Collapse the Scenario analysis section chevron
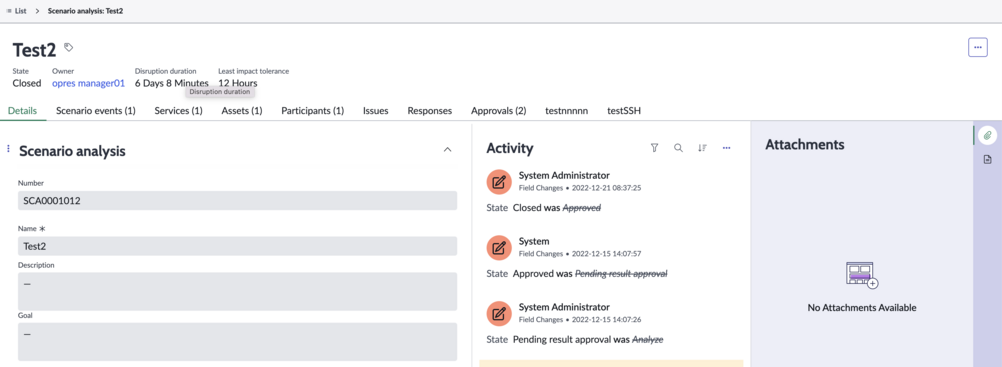Viewport: 1002px width, 367px height. coord(447,150)
